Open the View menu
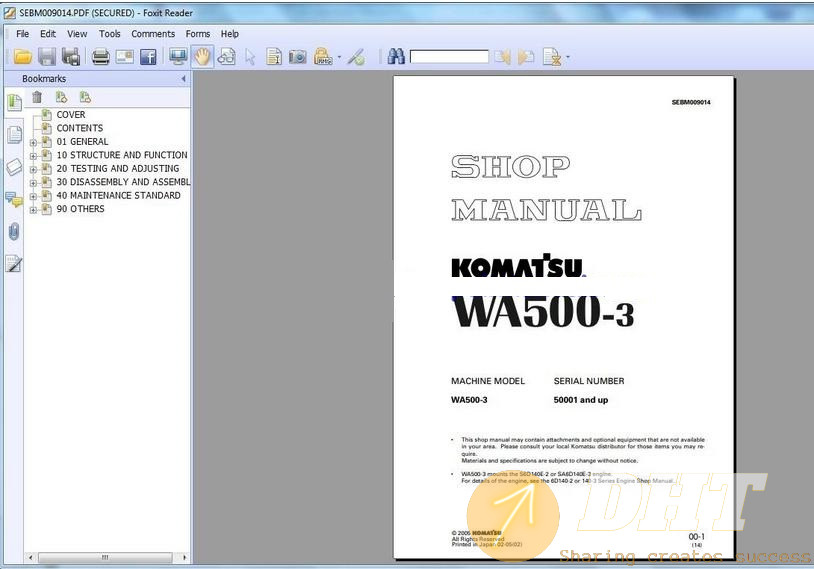 click(x=77, y=34)
